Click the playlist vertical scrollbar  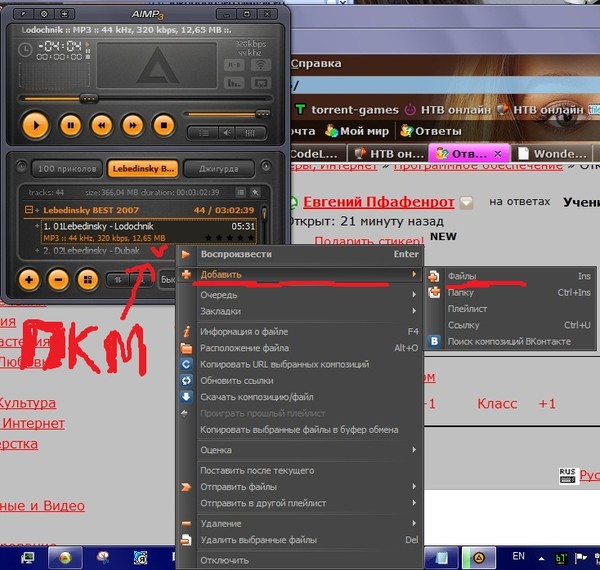click(264, 214)
